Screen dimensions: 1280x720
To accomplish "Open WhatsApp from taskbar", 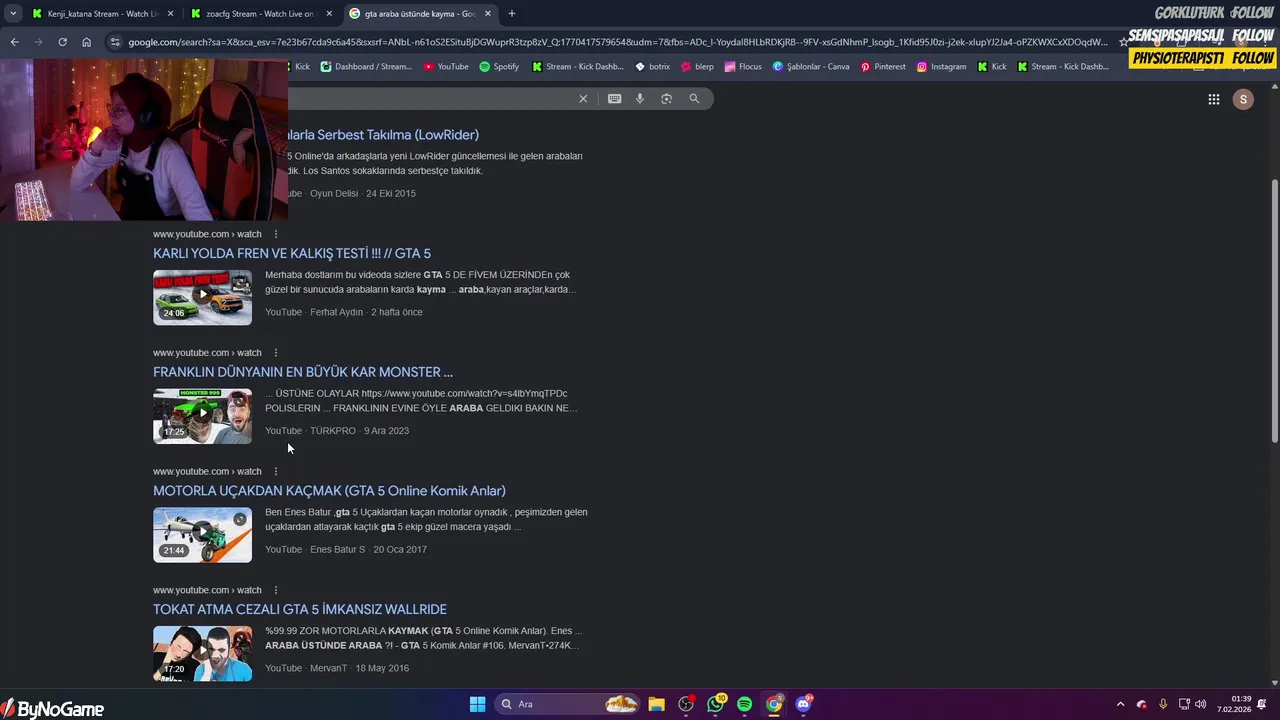I will point(715,704).
